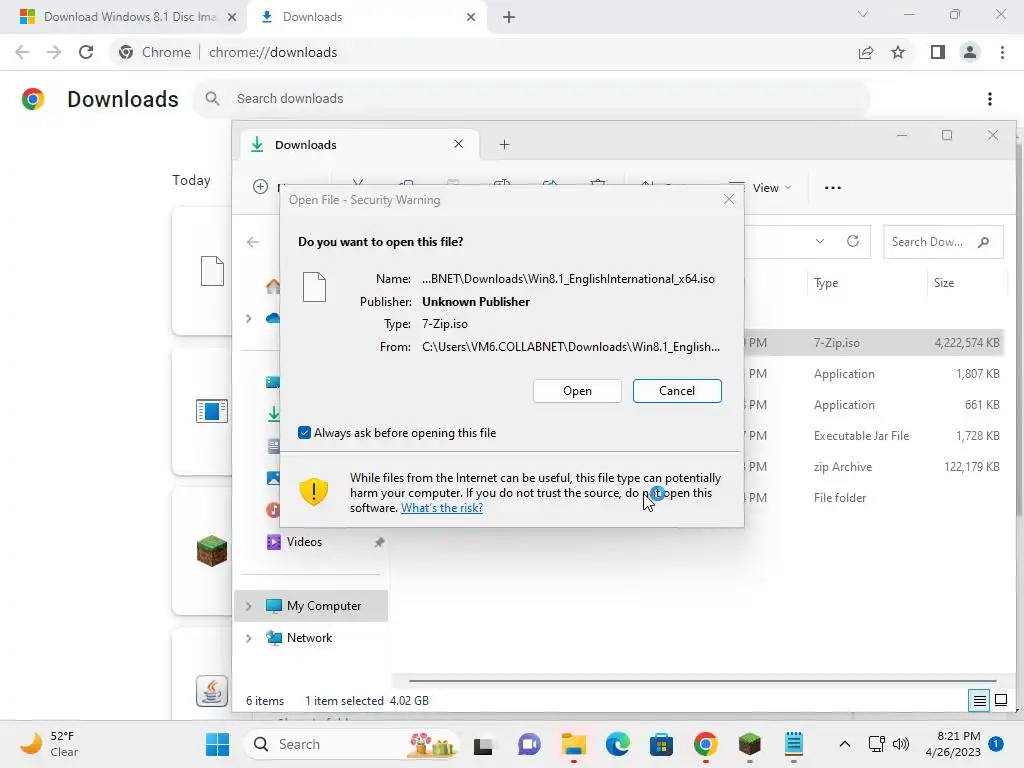This screenshot has width=1024, height=768.
Task: Close the Chrome Downloads tab
Action: click(471, 17)
